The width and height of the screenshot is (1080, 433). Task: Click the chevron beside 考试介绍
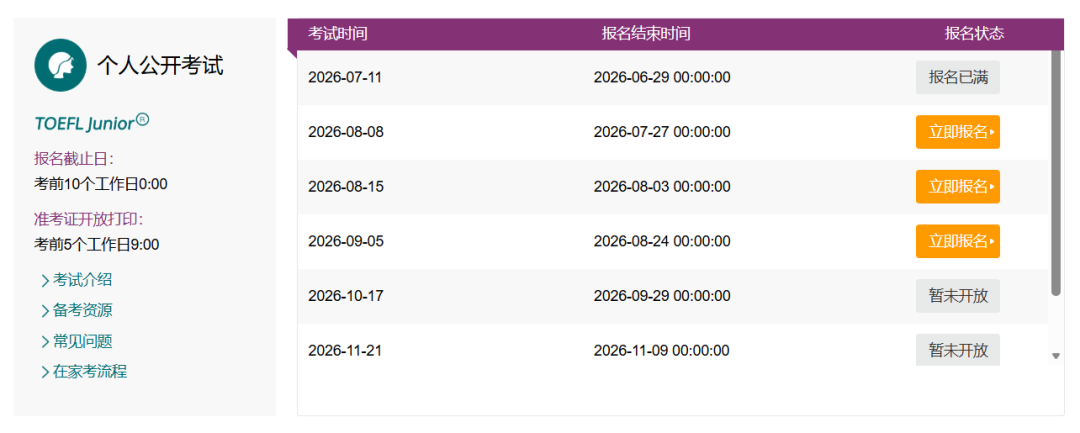pos(45,281)
